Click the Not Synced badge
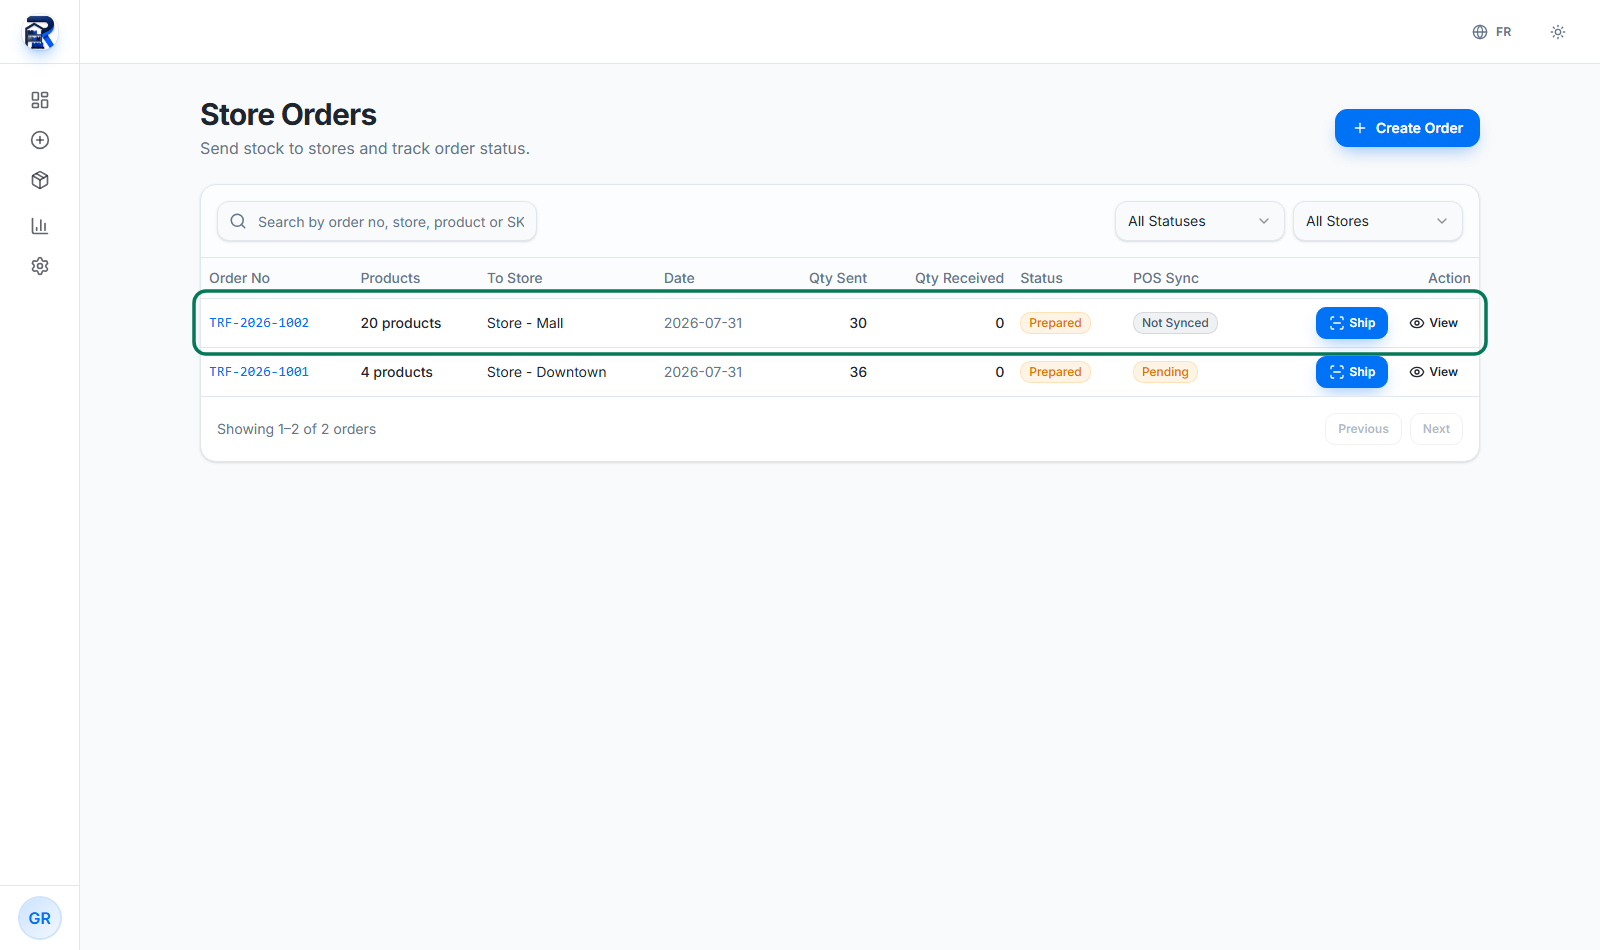 tap(1175, 323)
